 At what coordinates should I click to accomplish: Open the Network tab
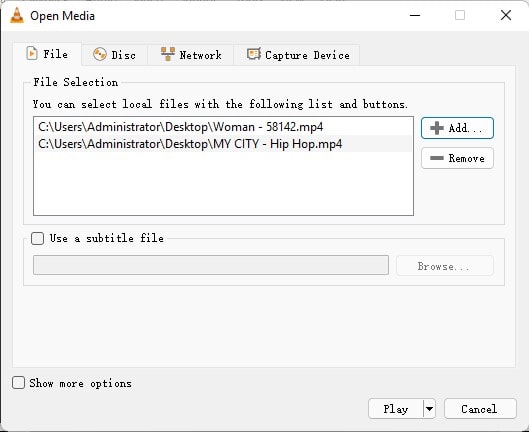191,55
